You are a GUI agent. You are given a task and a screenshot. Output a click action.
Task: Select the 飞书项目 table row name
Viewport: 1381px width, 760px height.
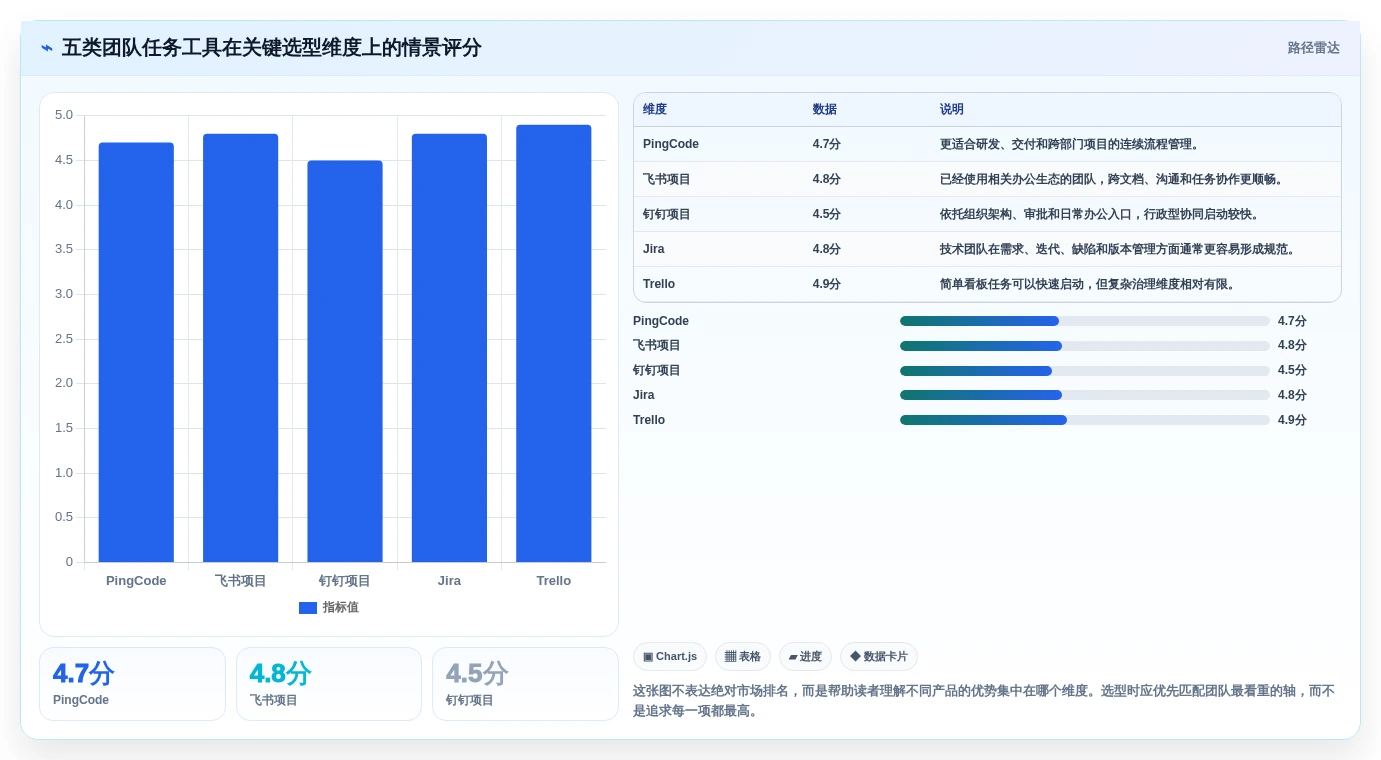(667, 179)
